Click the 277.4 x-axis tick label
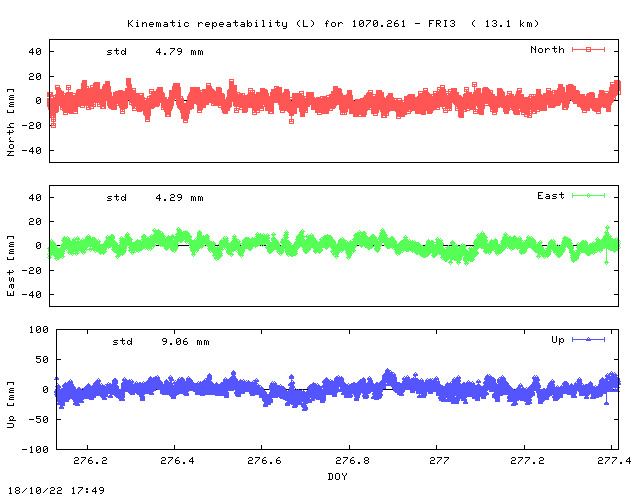640x496 pixels. 614,461
